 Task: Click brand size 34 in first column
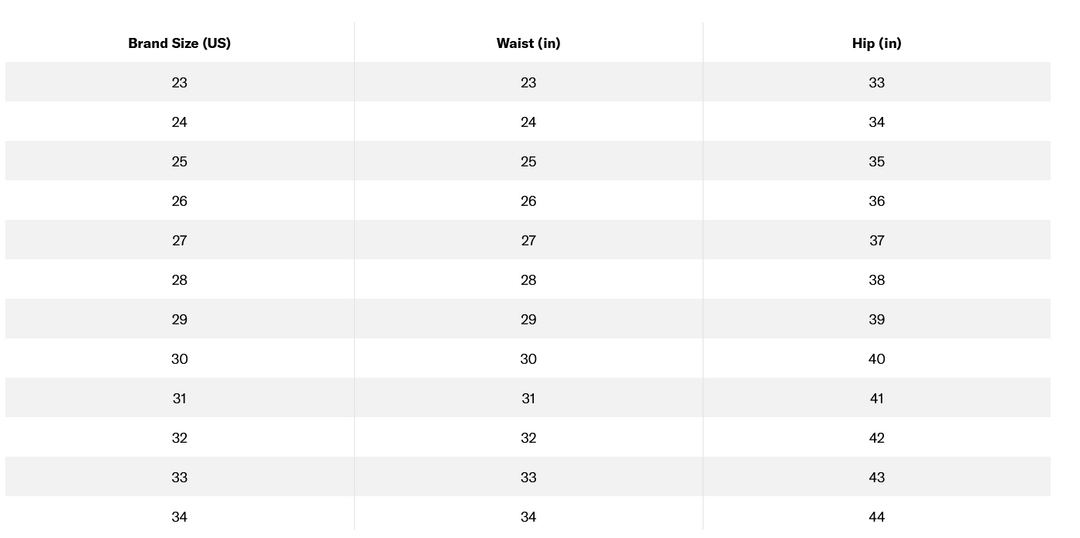click(x=179, y=517)
